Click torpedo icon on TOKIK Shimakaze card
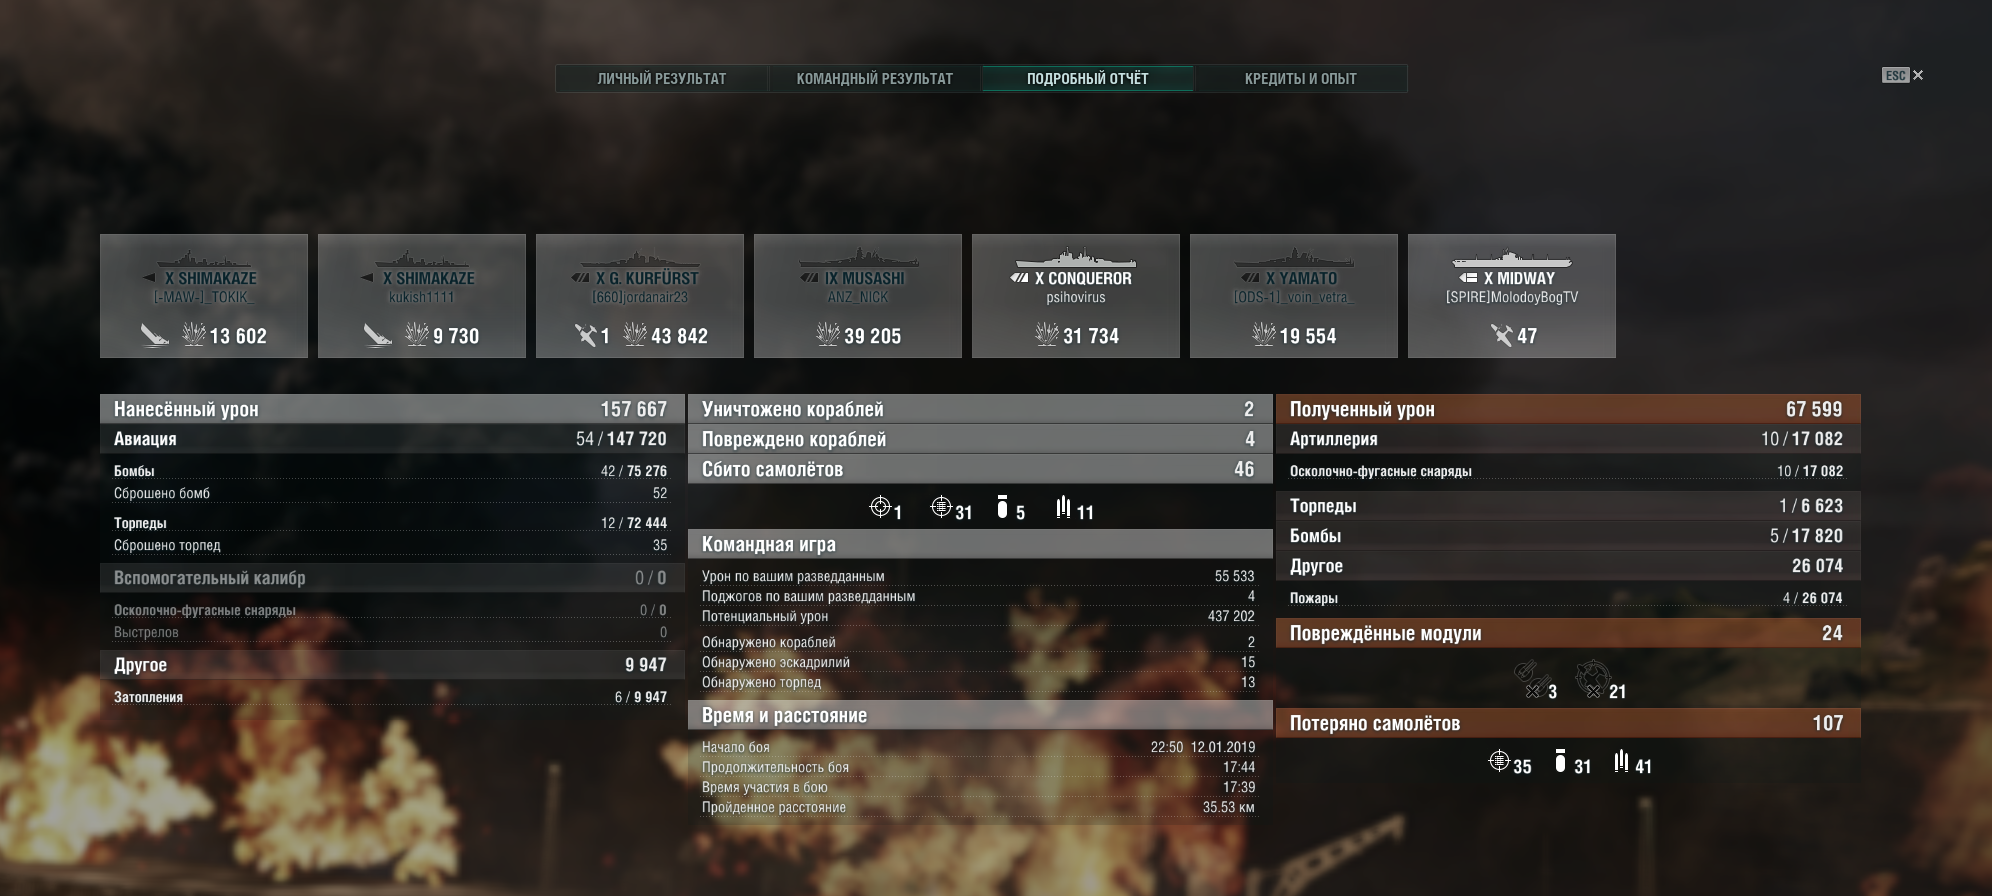 click(x=155, y=335)
